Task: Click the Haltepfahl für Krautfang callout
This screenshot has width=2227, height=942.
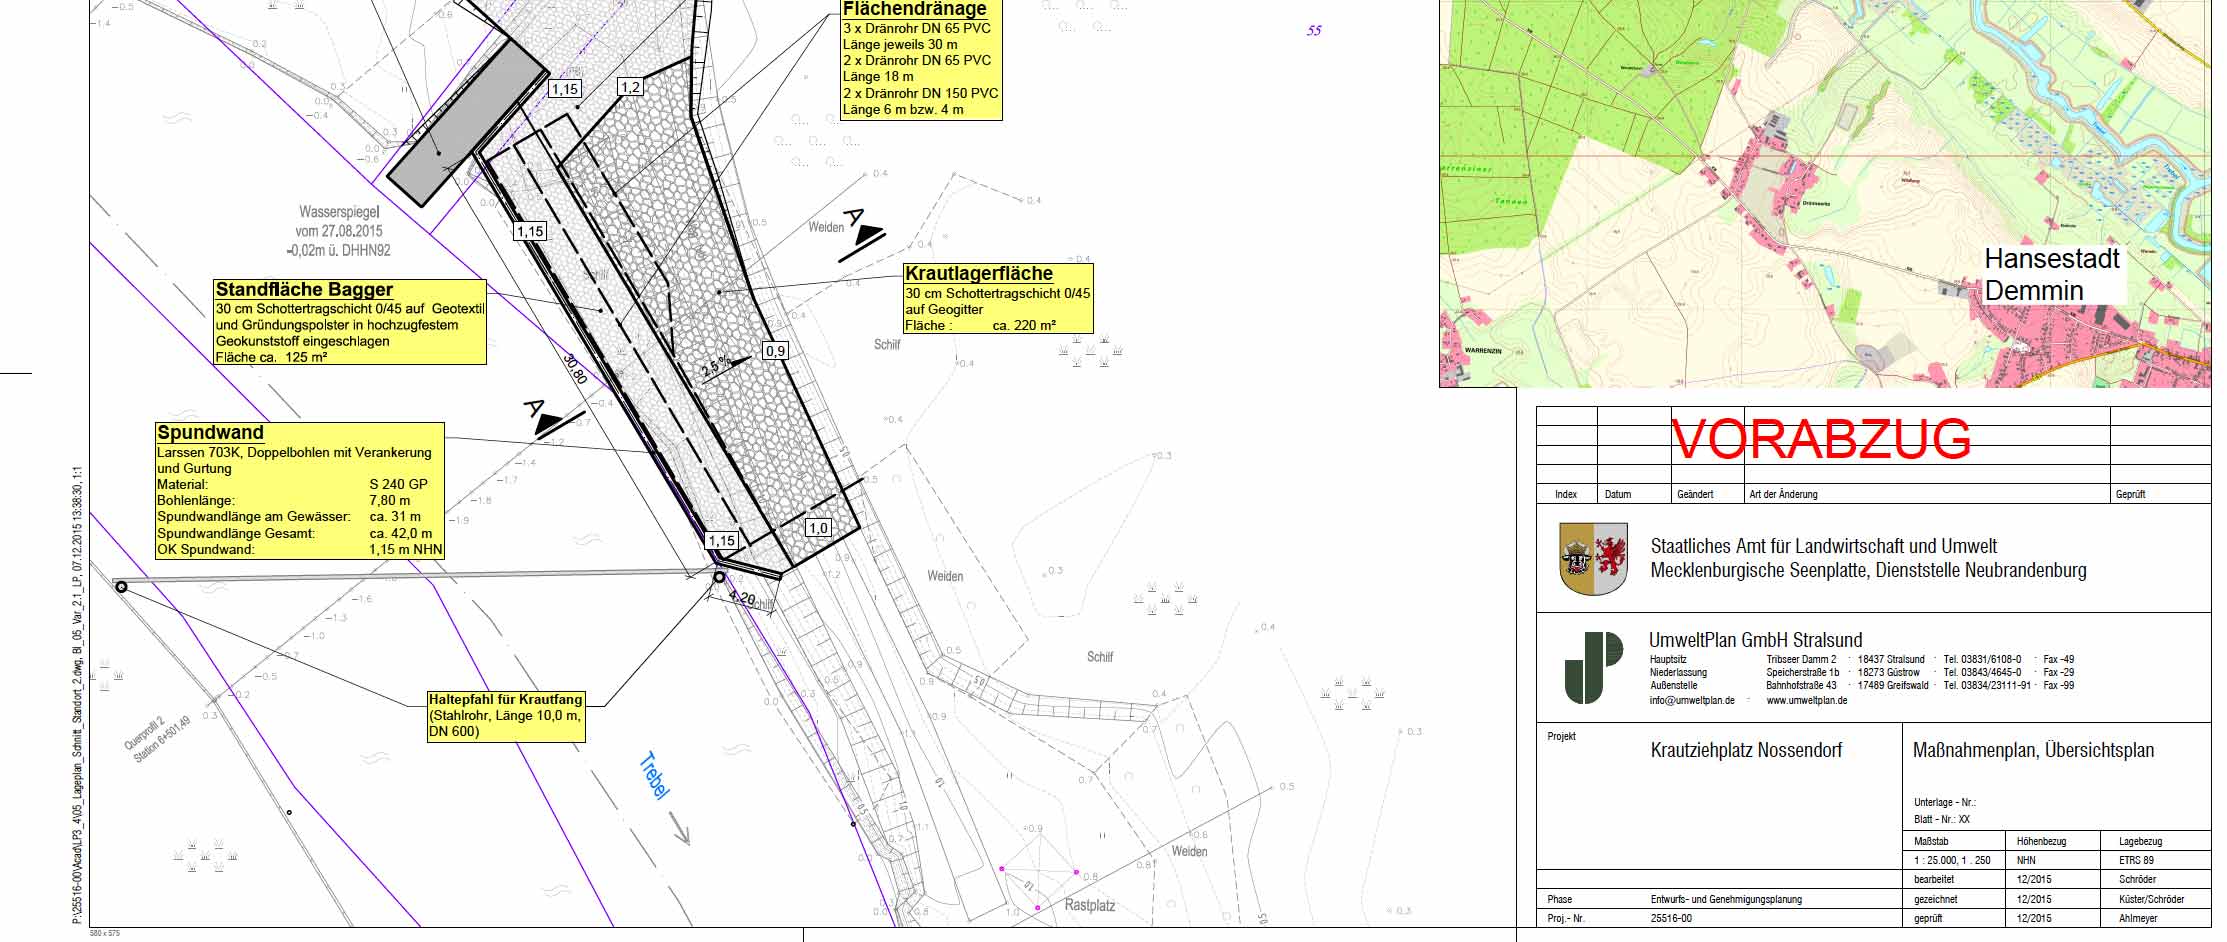Action: tap(506, 715)
